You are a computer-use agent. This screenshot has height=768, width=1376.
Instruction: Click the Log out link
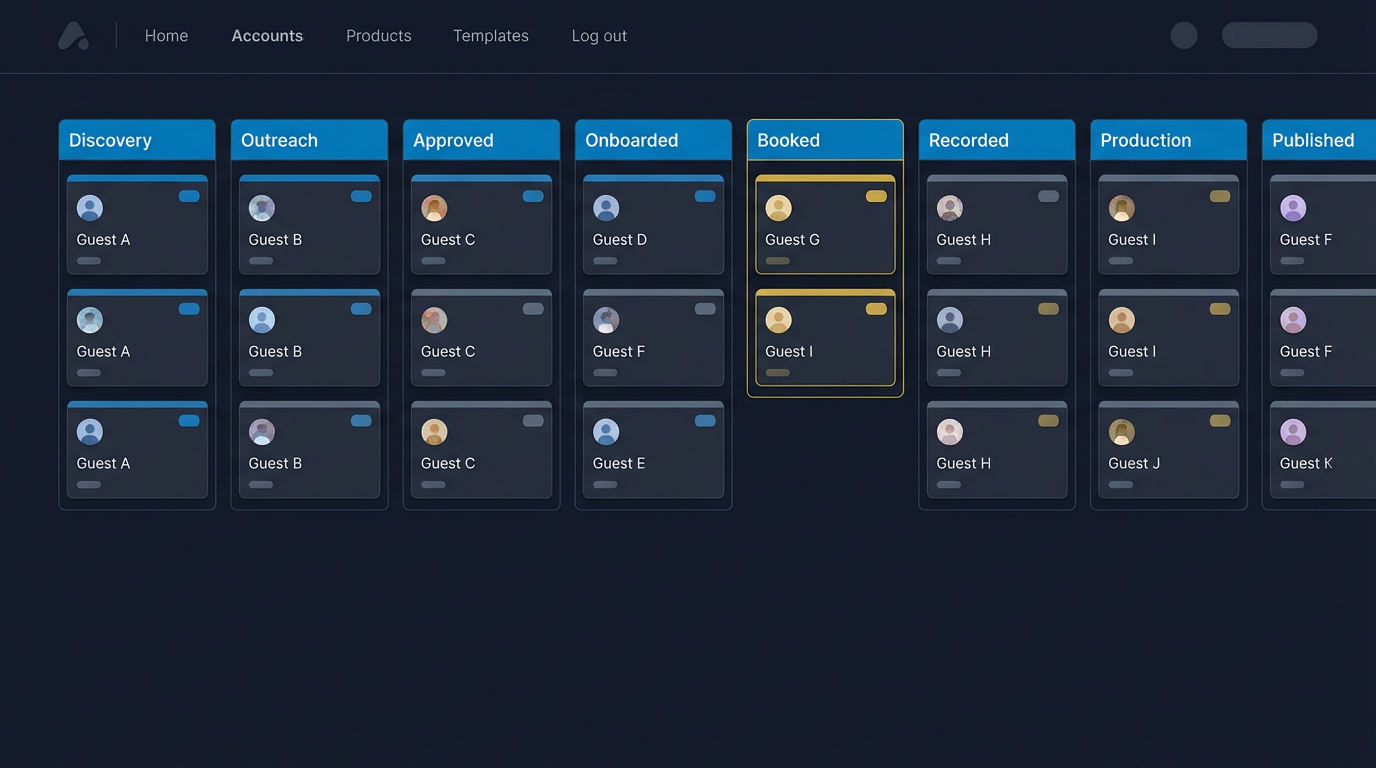[x=599, y=36]
